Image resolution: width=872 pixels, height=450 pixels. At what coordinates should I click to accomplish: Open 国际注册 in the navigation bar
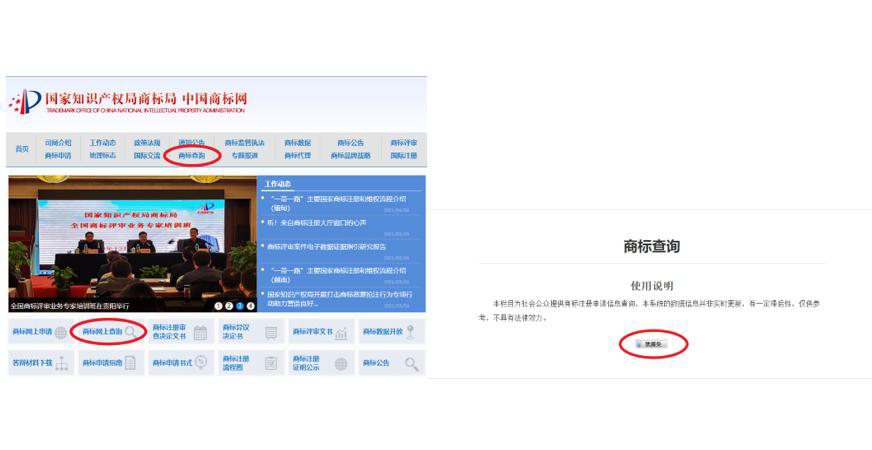(x=404, y=156)
